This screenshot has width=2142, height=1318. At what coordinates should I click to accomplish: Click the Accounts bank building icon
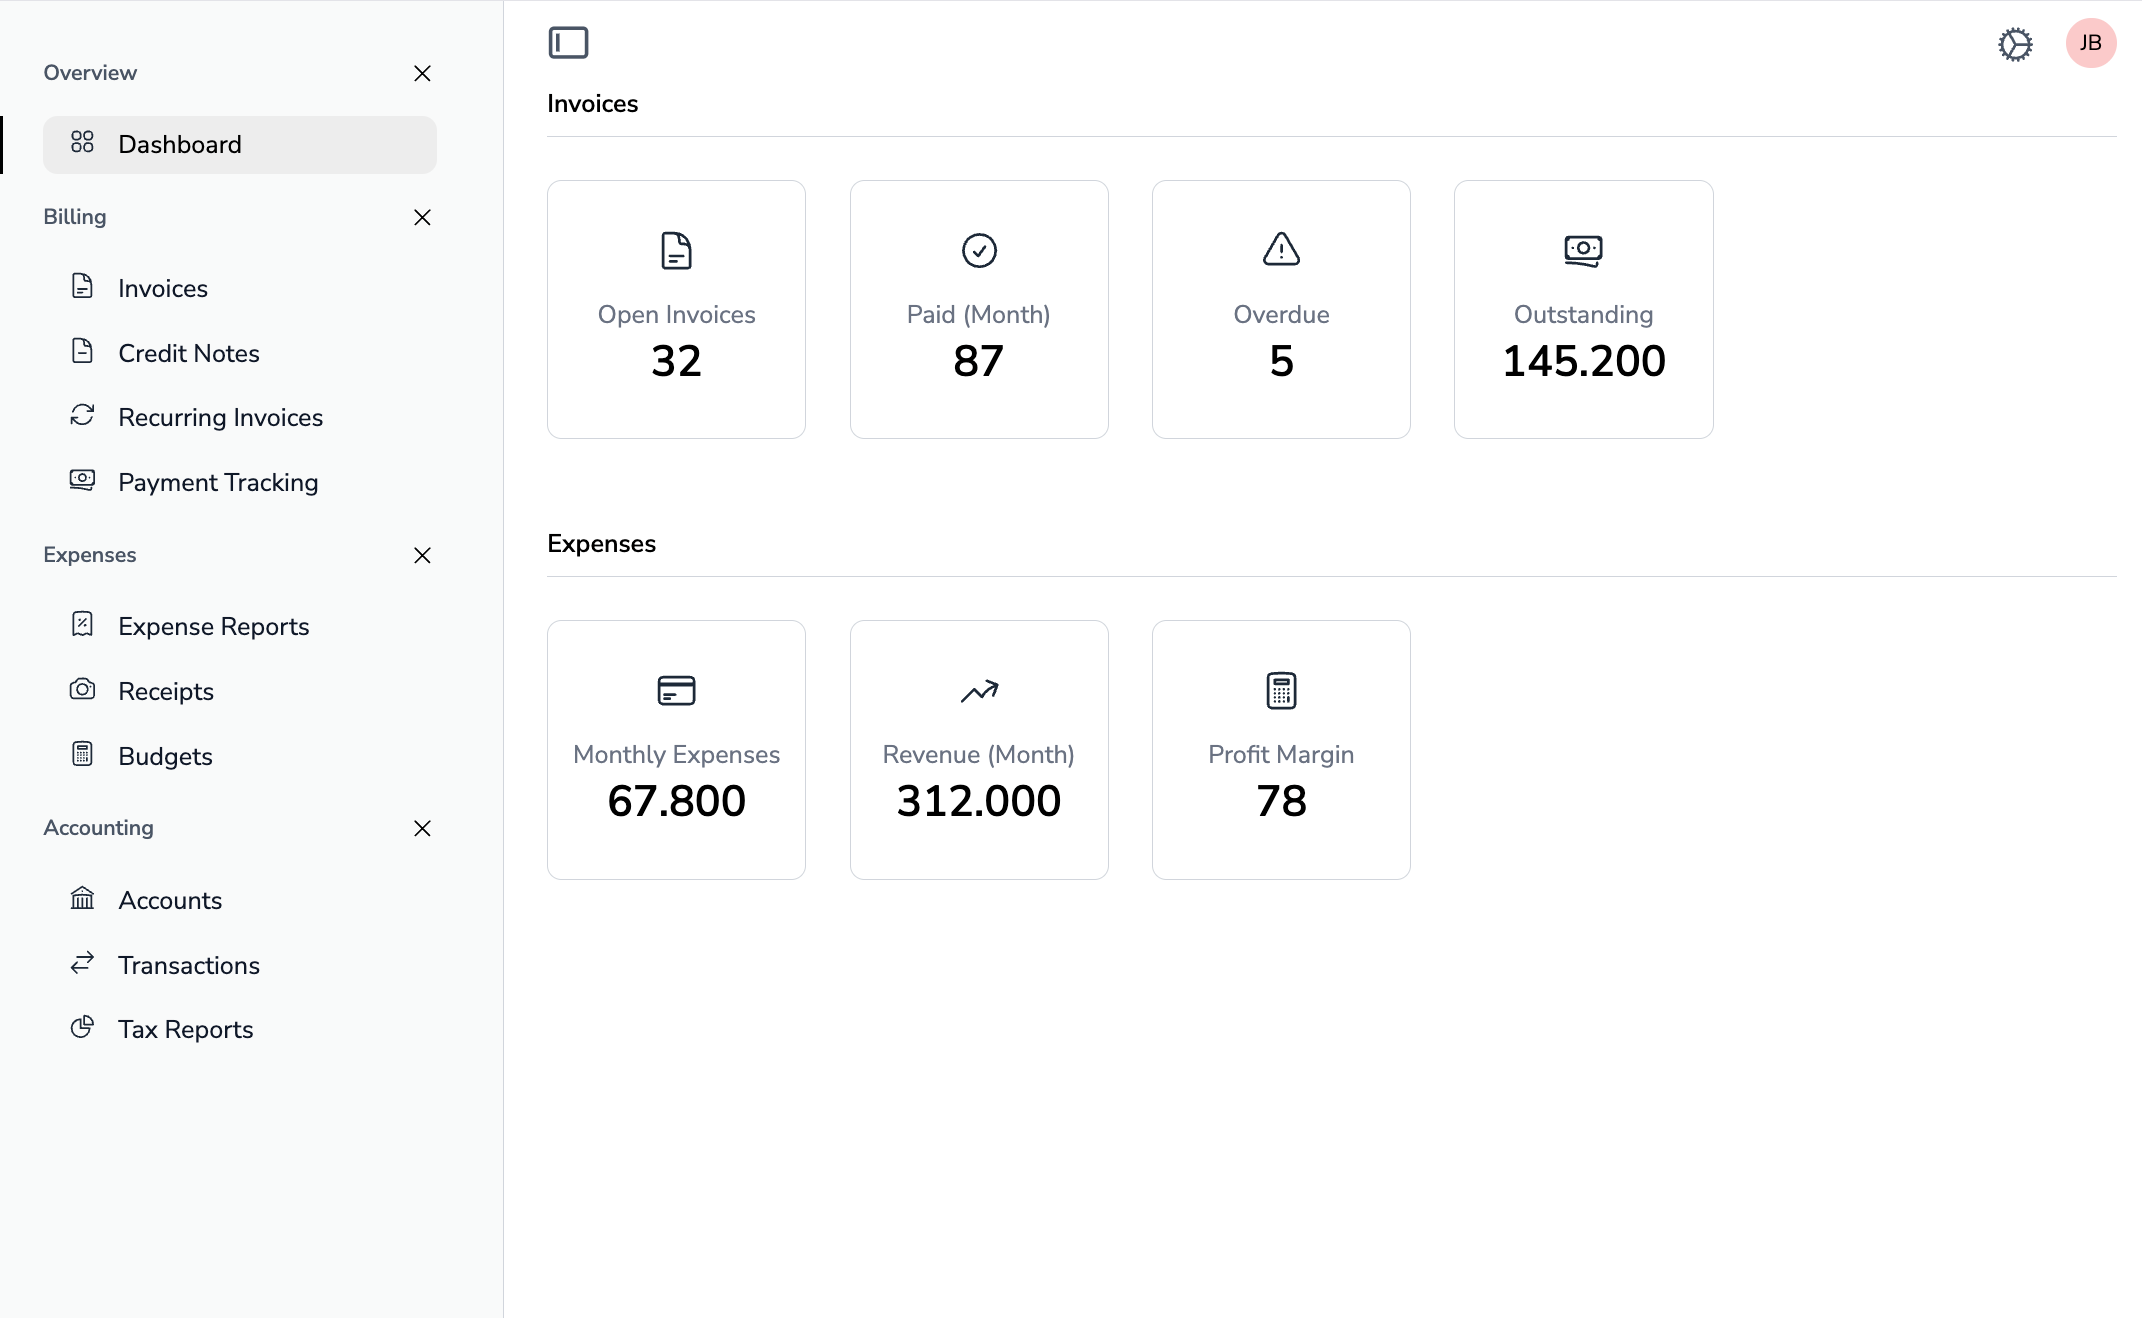point(82,899)
